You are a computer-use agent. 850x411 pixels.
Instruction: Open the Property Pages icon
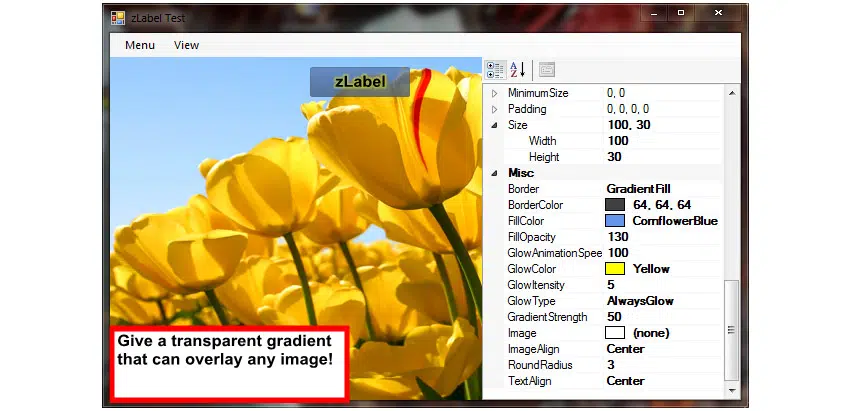[x=547, y=70]
